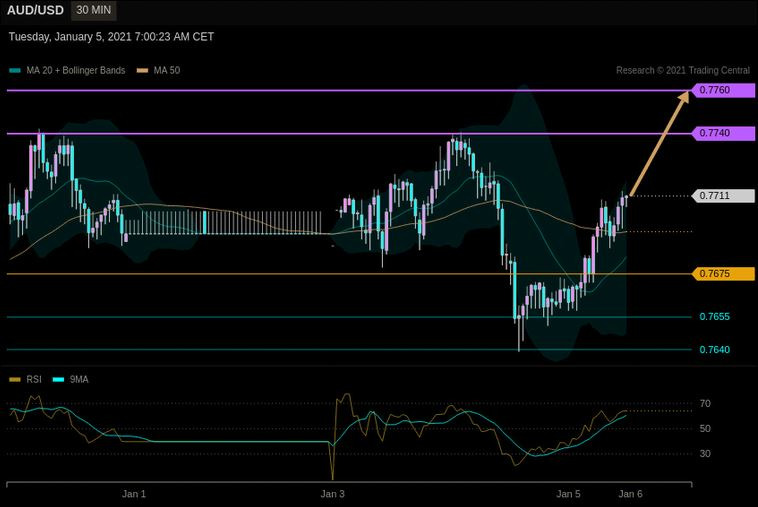Click the AUD/USD symbol title
This screenshot has width=758, height=507.
[35, 10]
